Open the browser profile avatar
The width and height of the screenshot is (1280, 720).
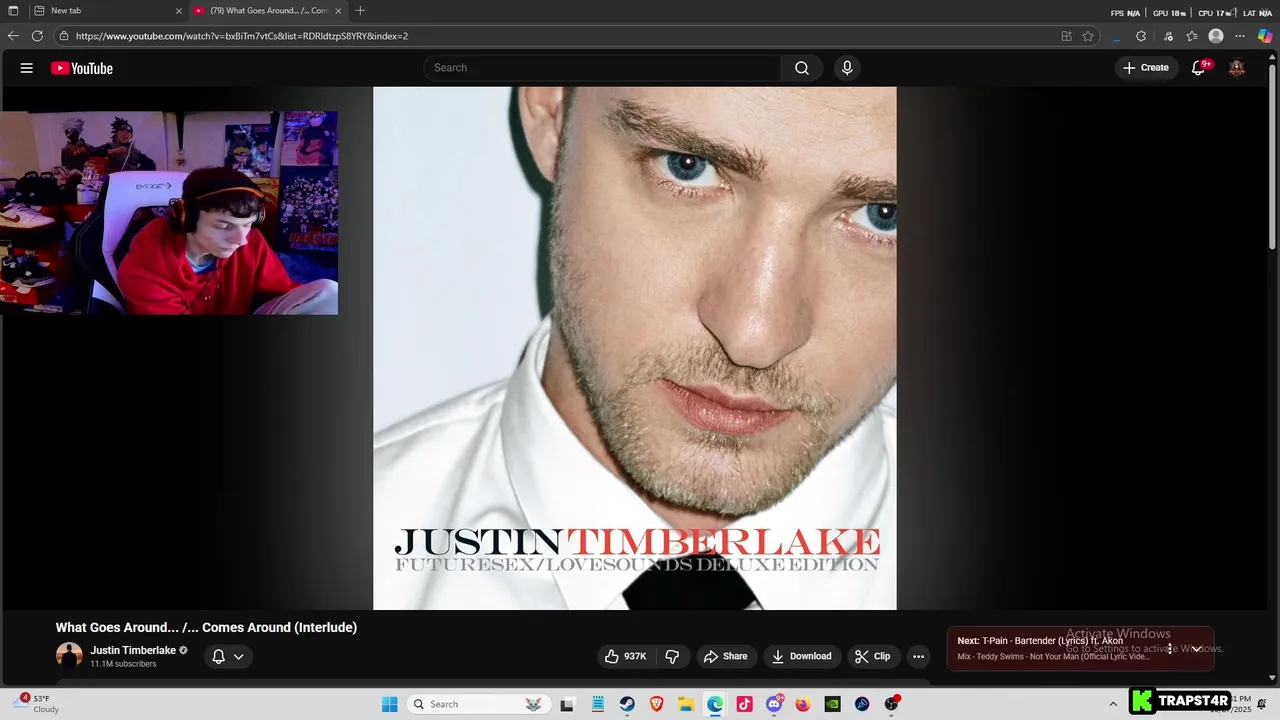click(1216, 36)
